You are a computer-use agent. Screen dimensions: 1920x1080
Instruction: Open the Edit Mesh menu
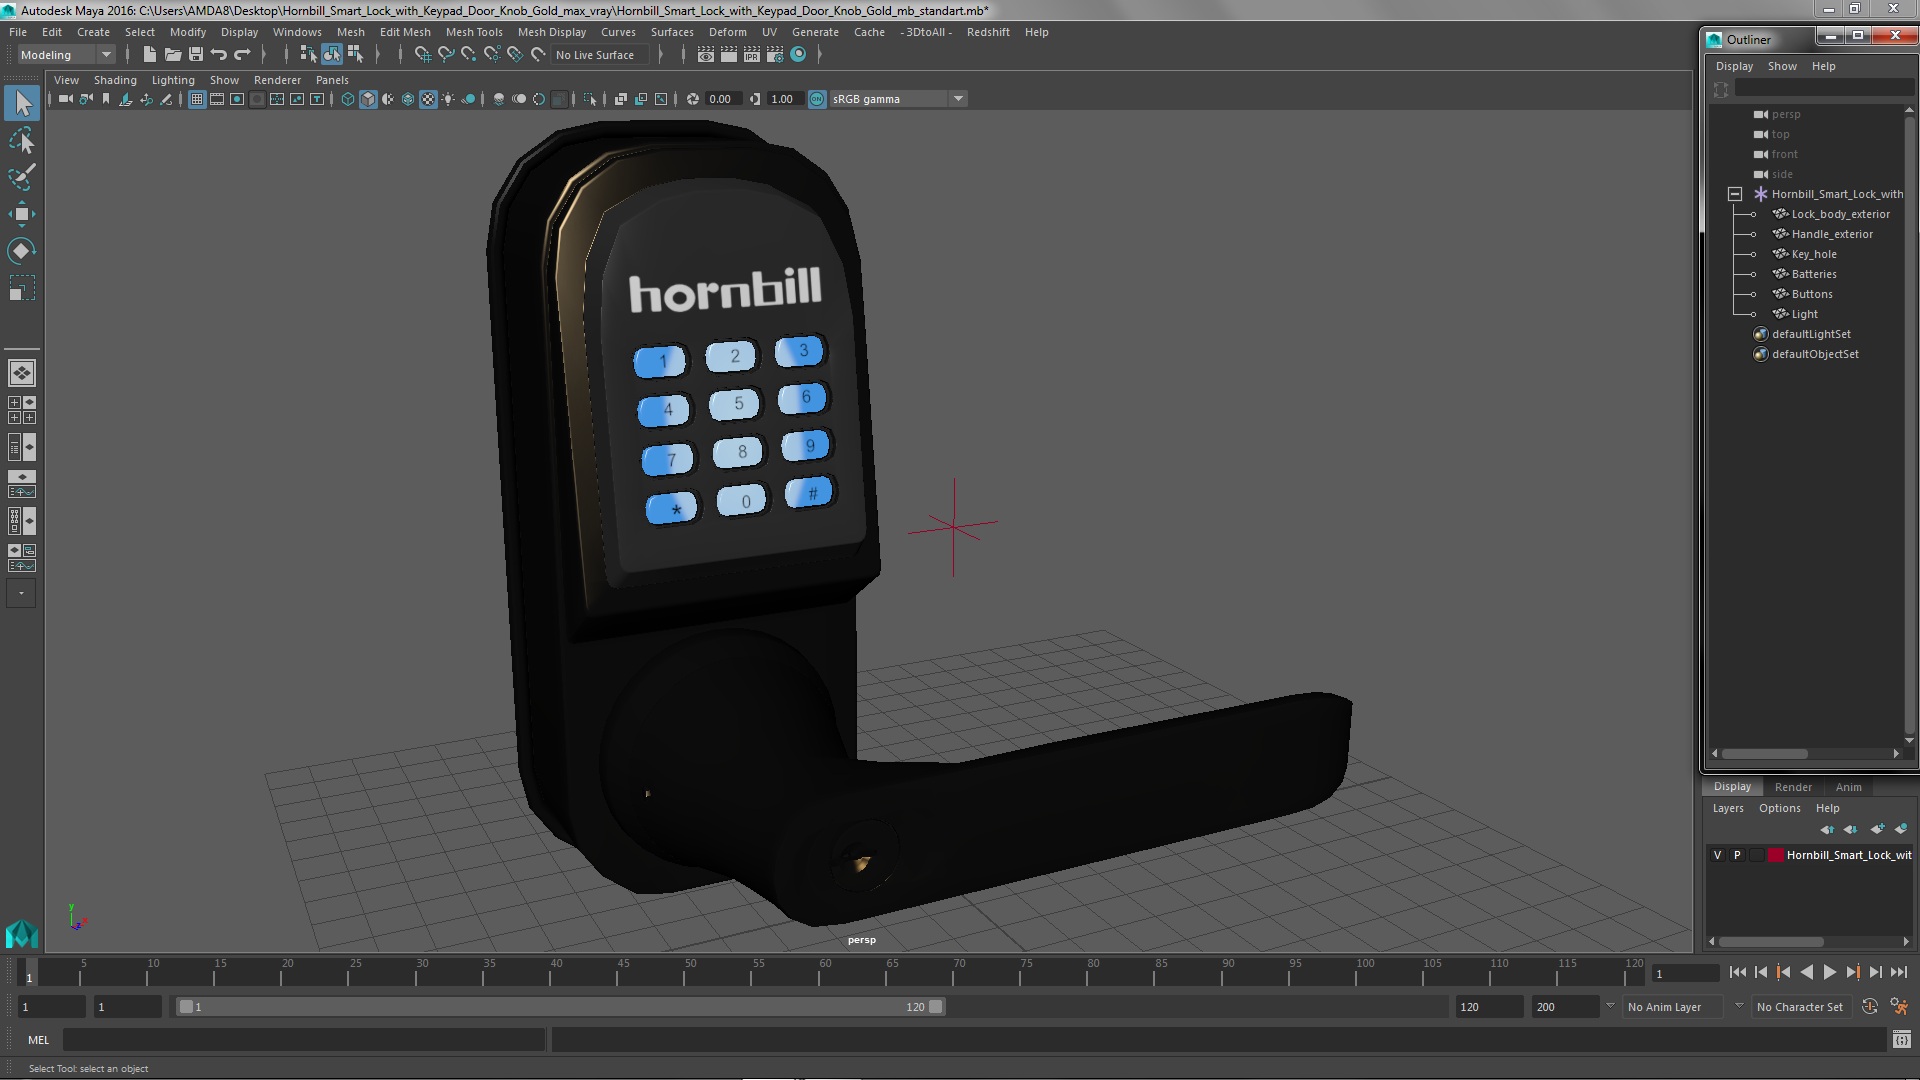click(405, 32)
